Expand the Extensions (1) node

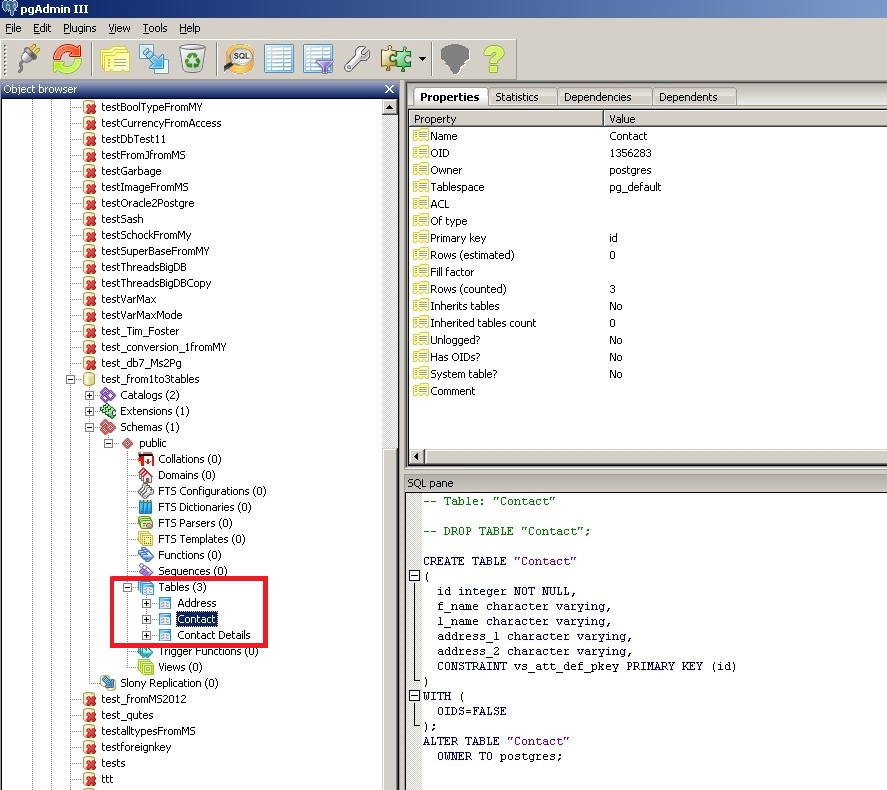[x=89, y=411]
